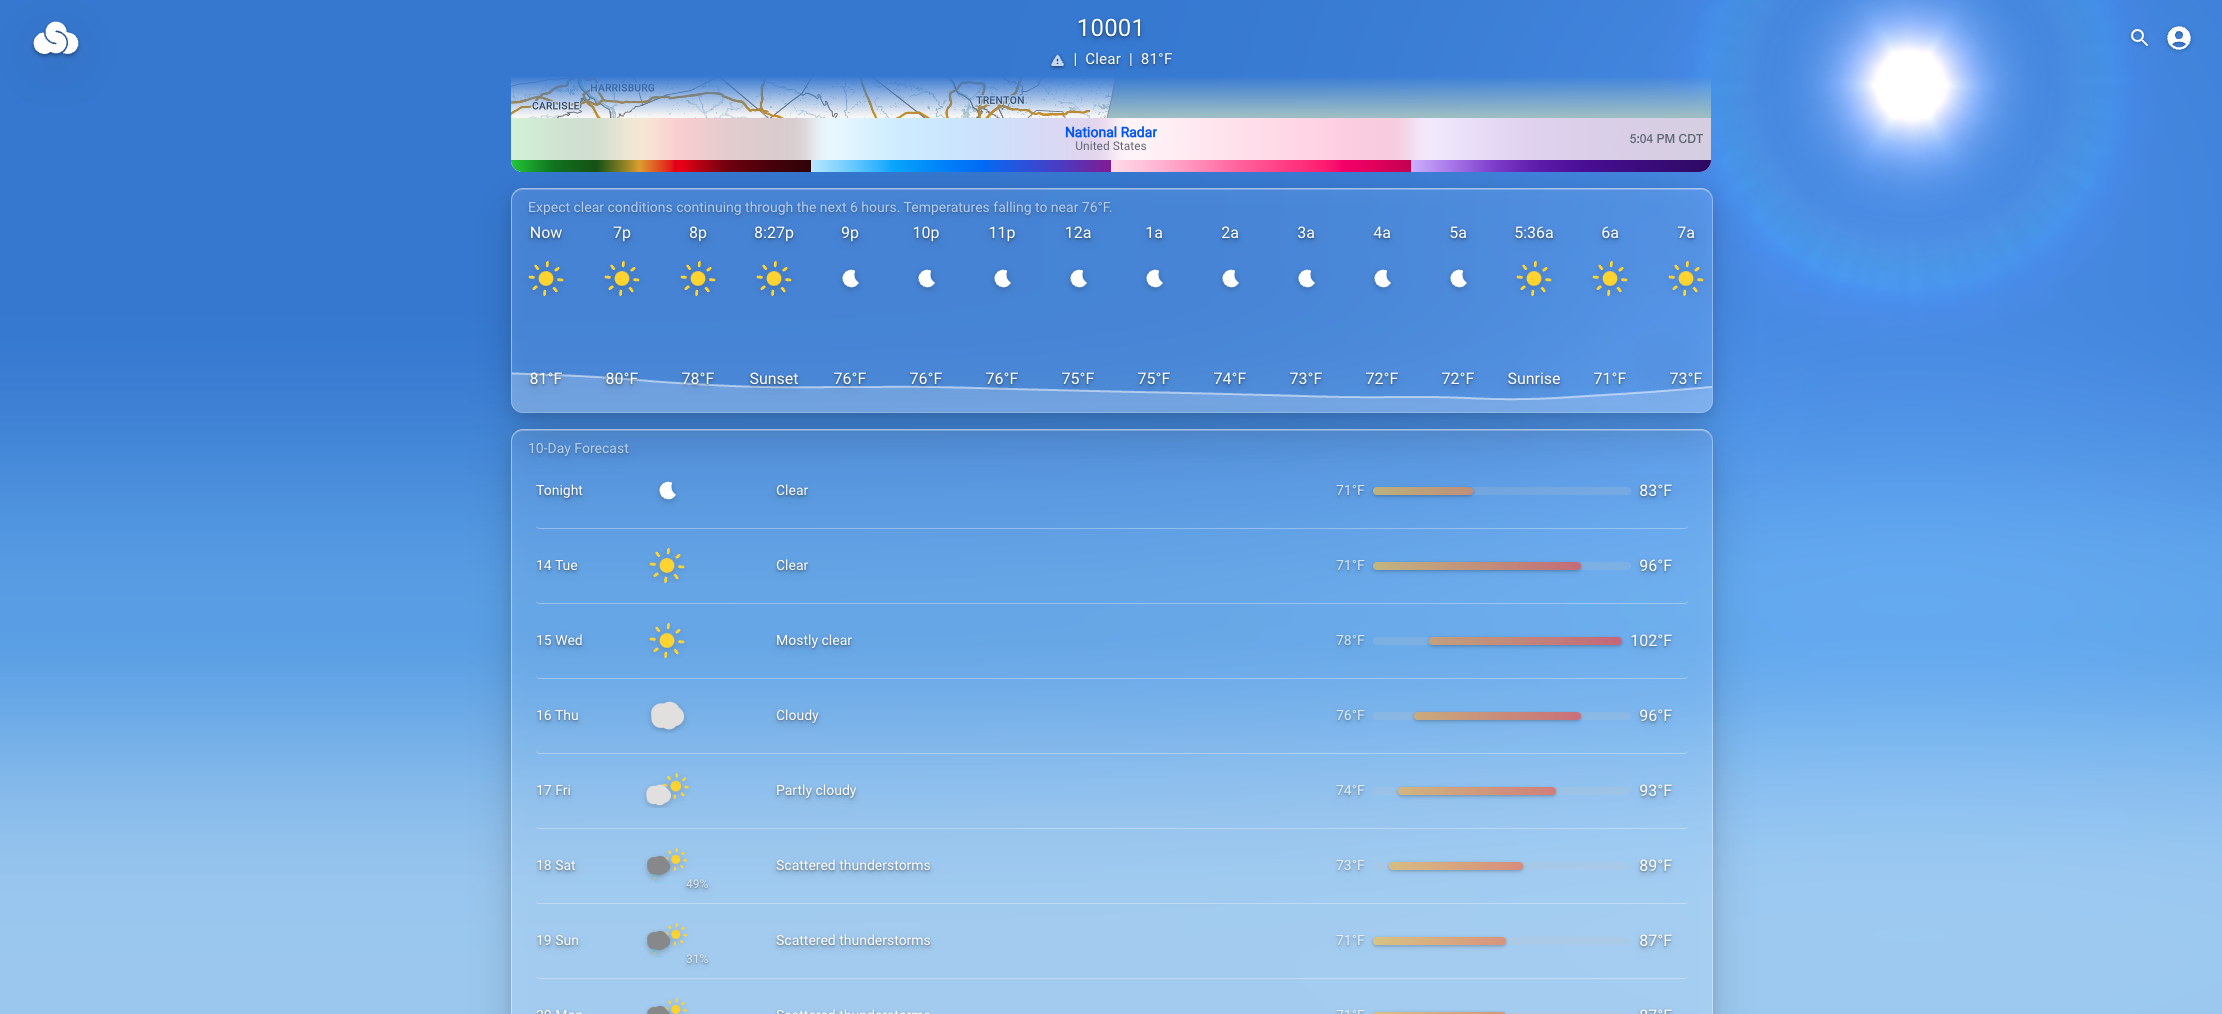Click the 31% precipitation chance on Sunday

[697, 959]
